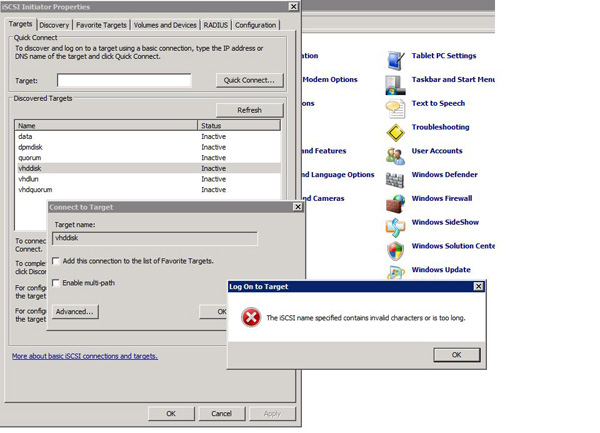
Task: Click the Quick Connect button
Action: click(249, 80)
